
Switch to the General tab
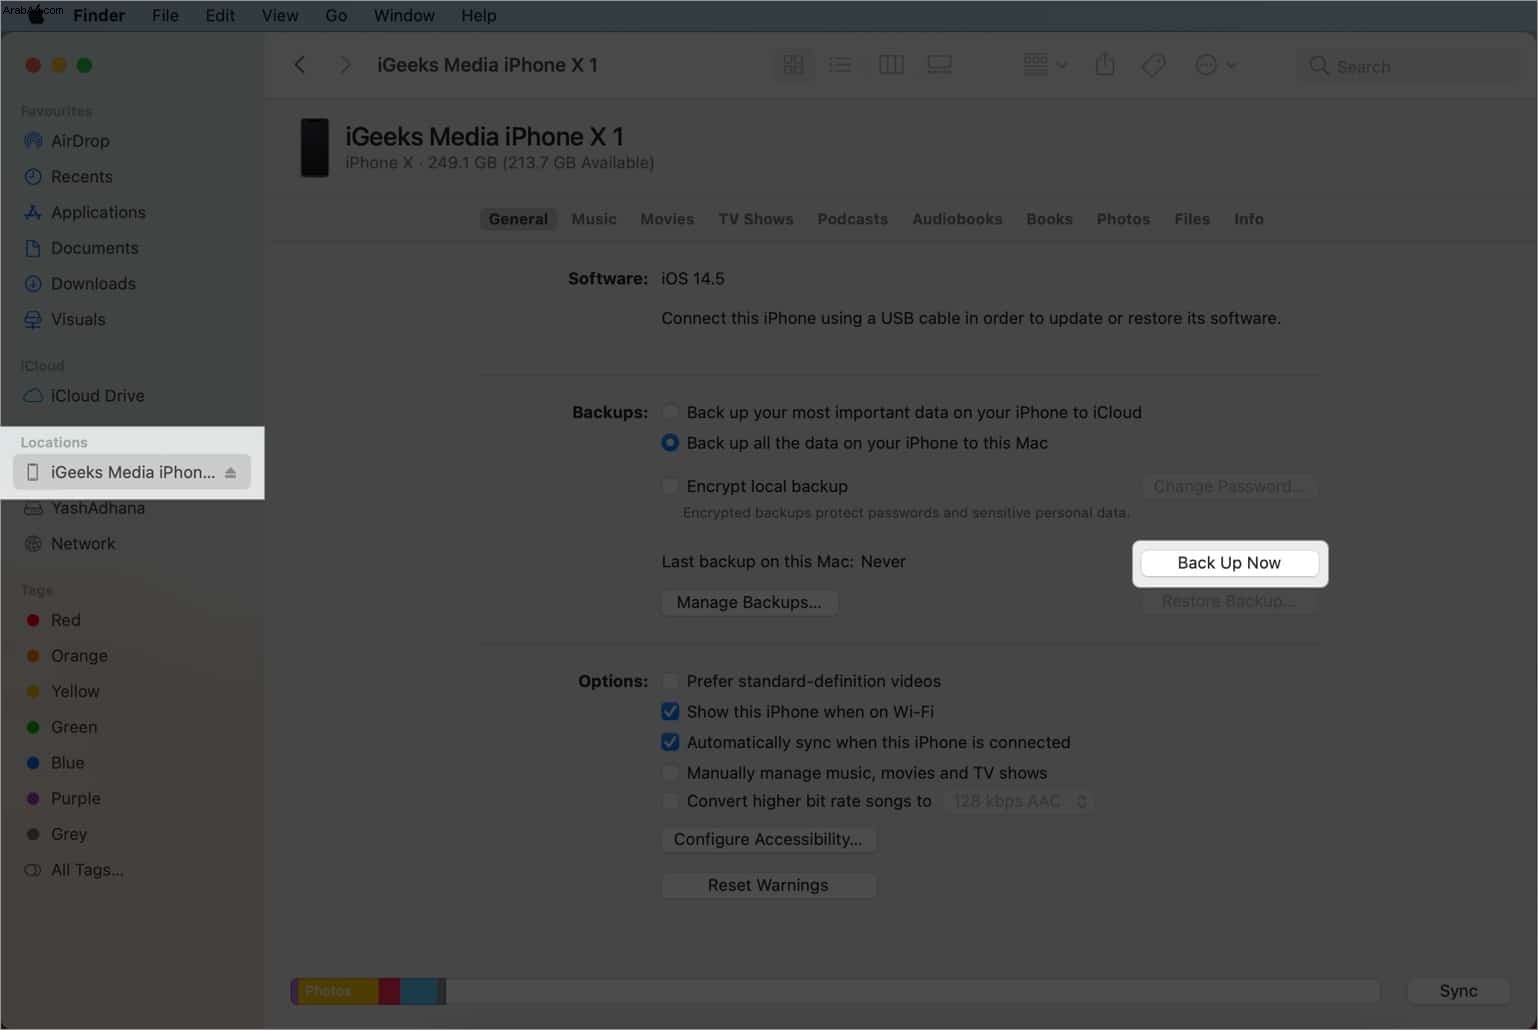(x=518, y=219)
